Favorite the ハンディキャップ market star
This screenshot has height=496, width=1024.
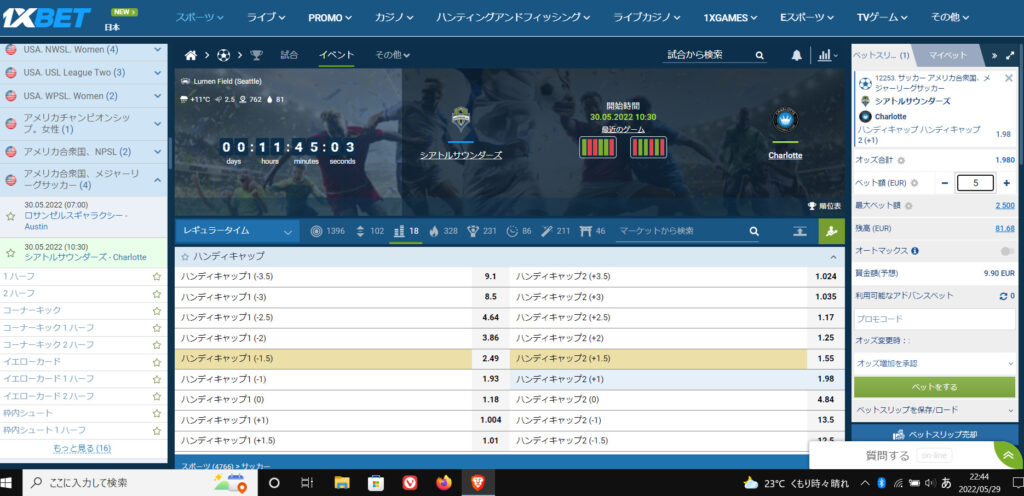click(185, 256)
